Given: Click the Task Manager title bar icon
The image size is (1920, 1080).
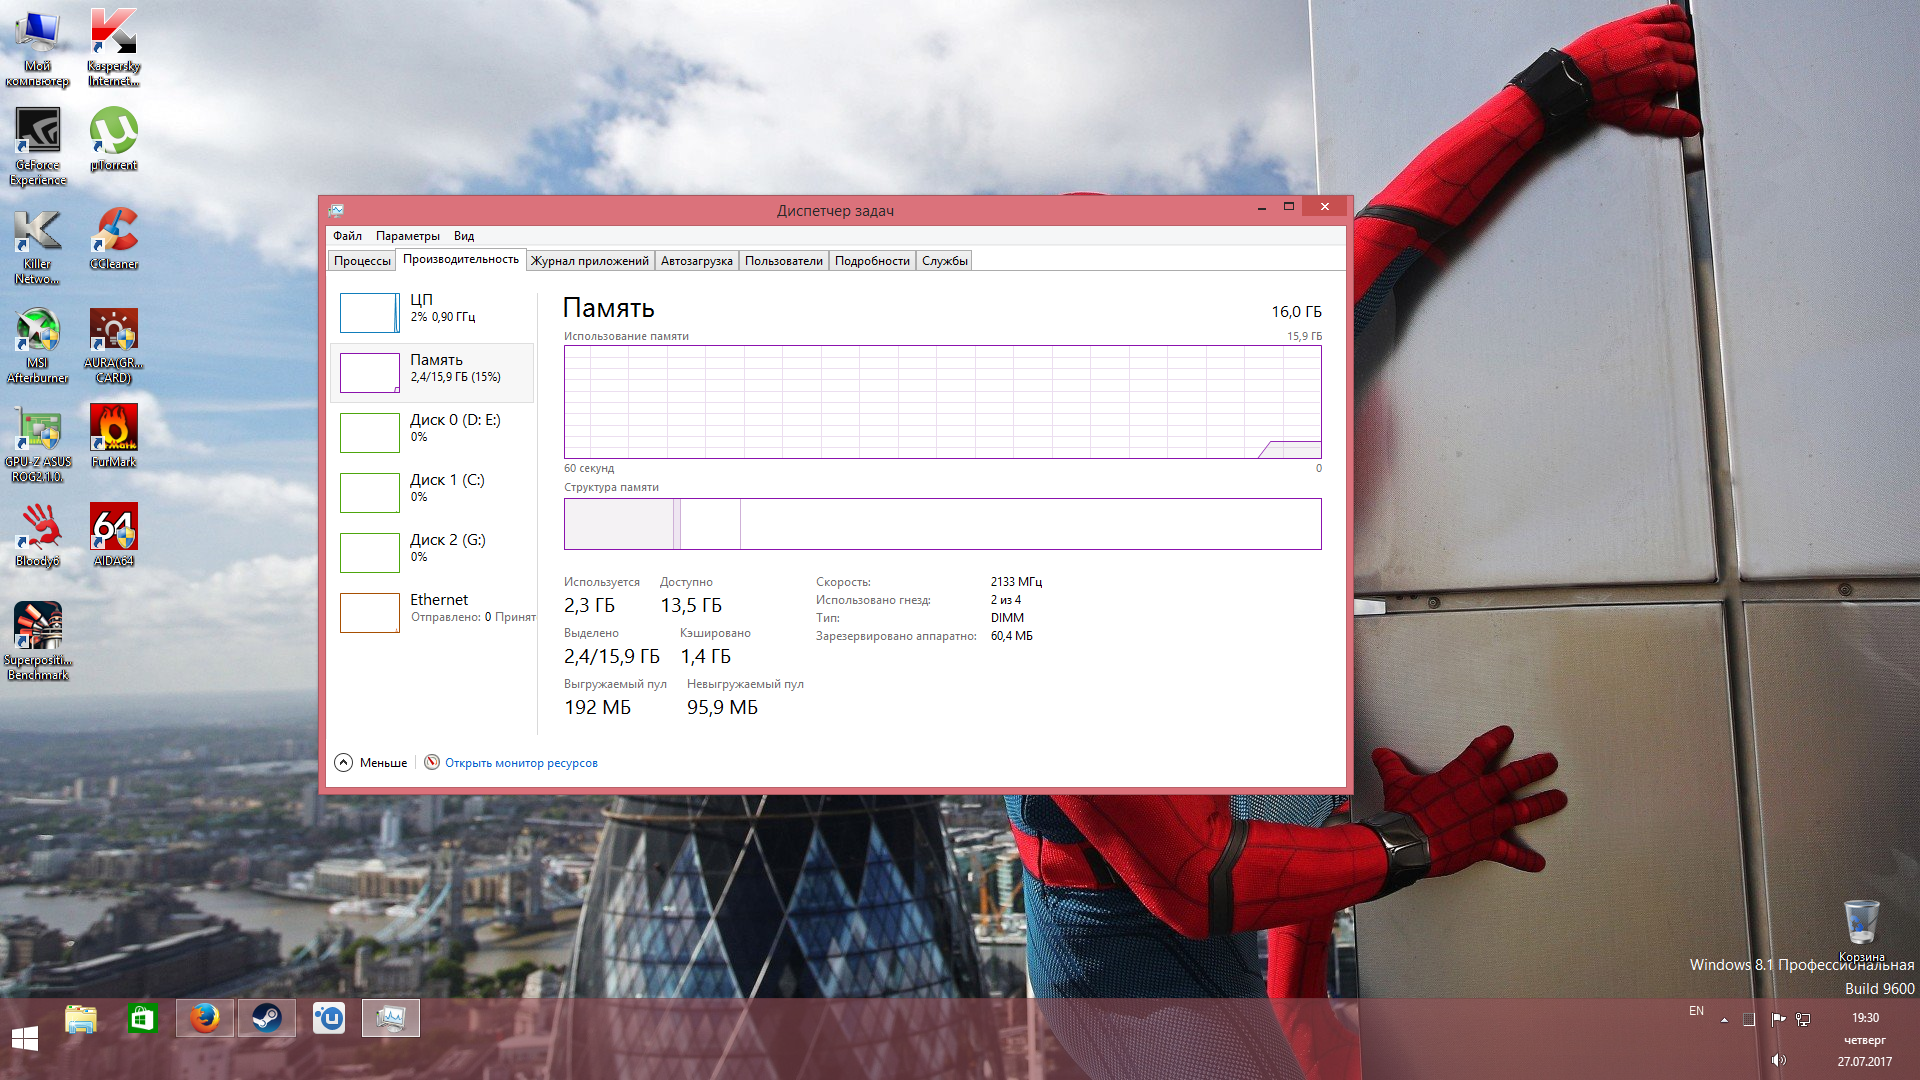Looking at the screenshot, I should [337, 210].
